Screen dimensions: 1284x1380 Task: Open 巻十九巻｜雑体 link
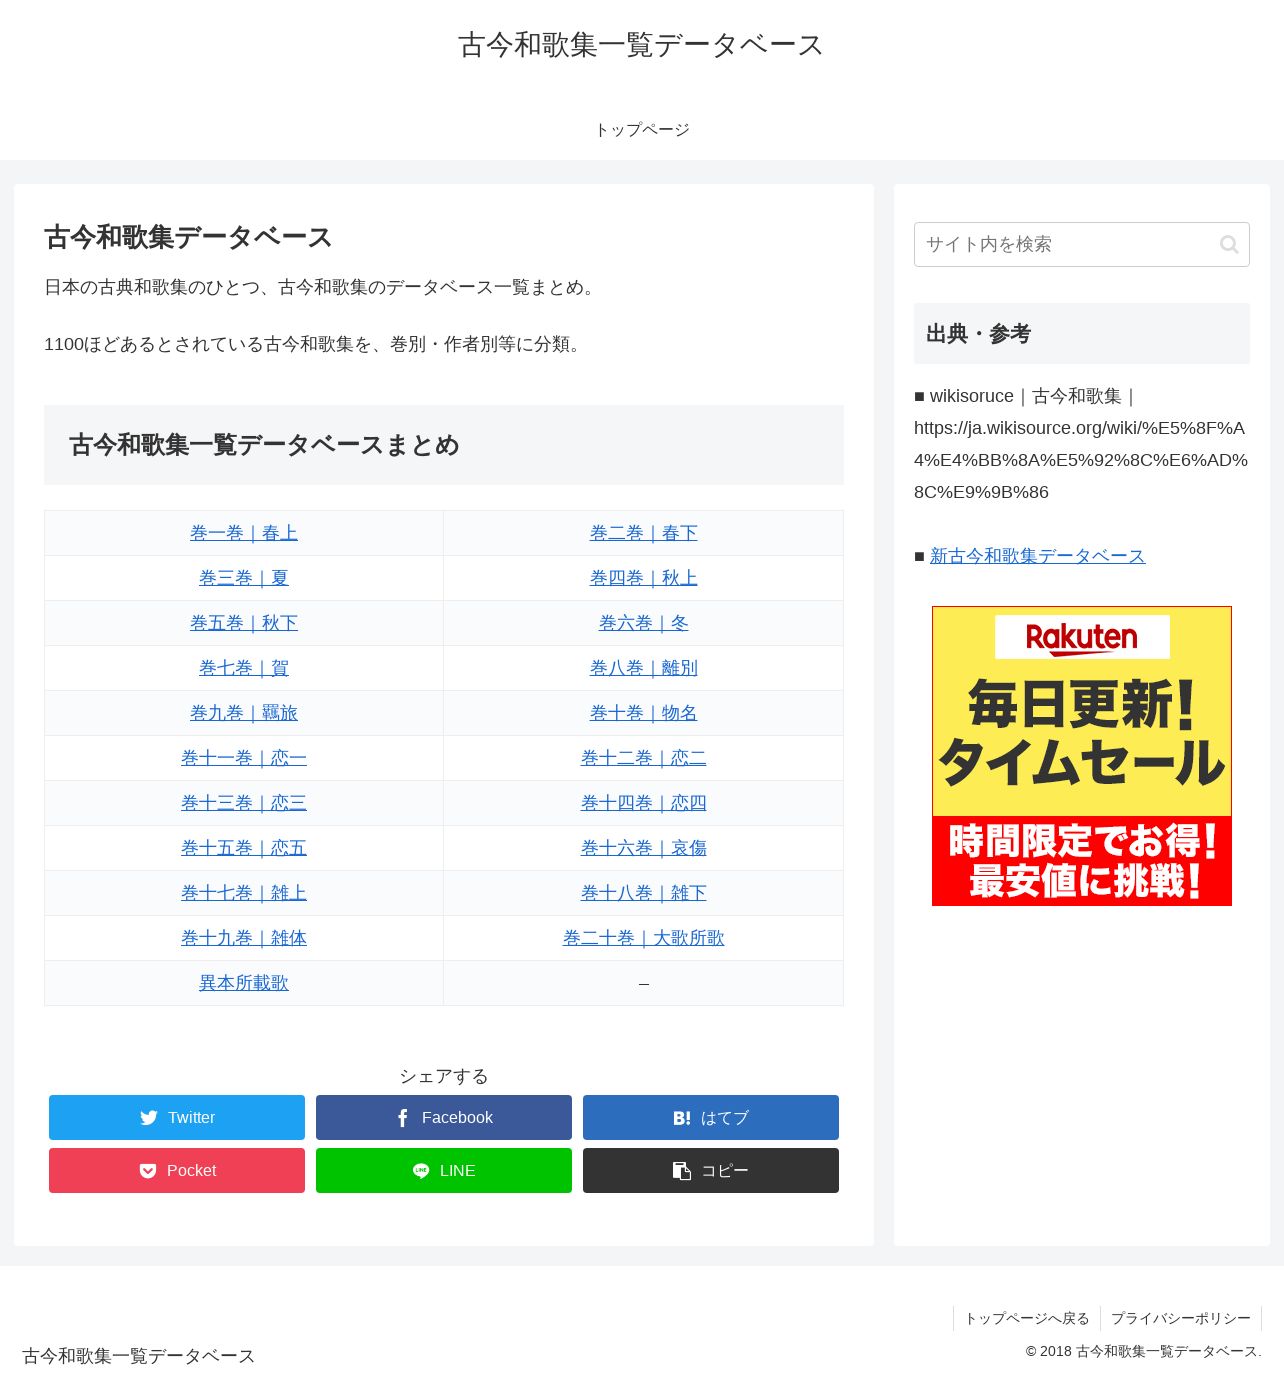tap(244, 938)
